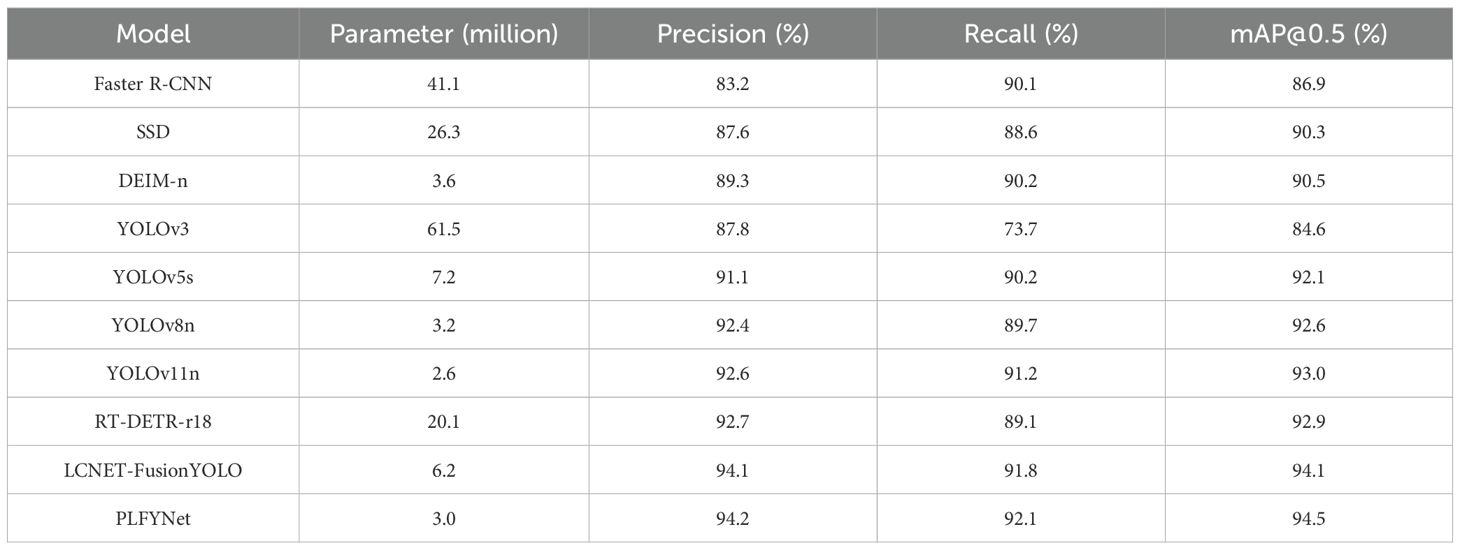Click the YOLOv8n row label
This screenshot has width=1460, height=550.
(x=153, y=325)
